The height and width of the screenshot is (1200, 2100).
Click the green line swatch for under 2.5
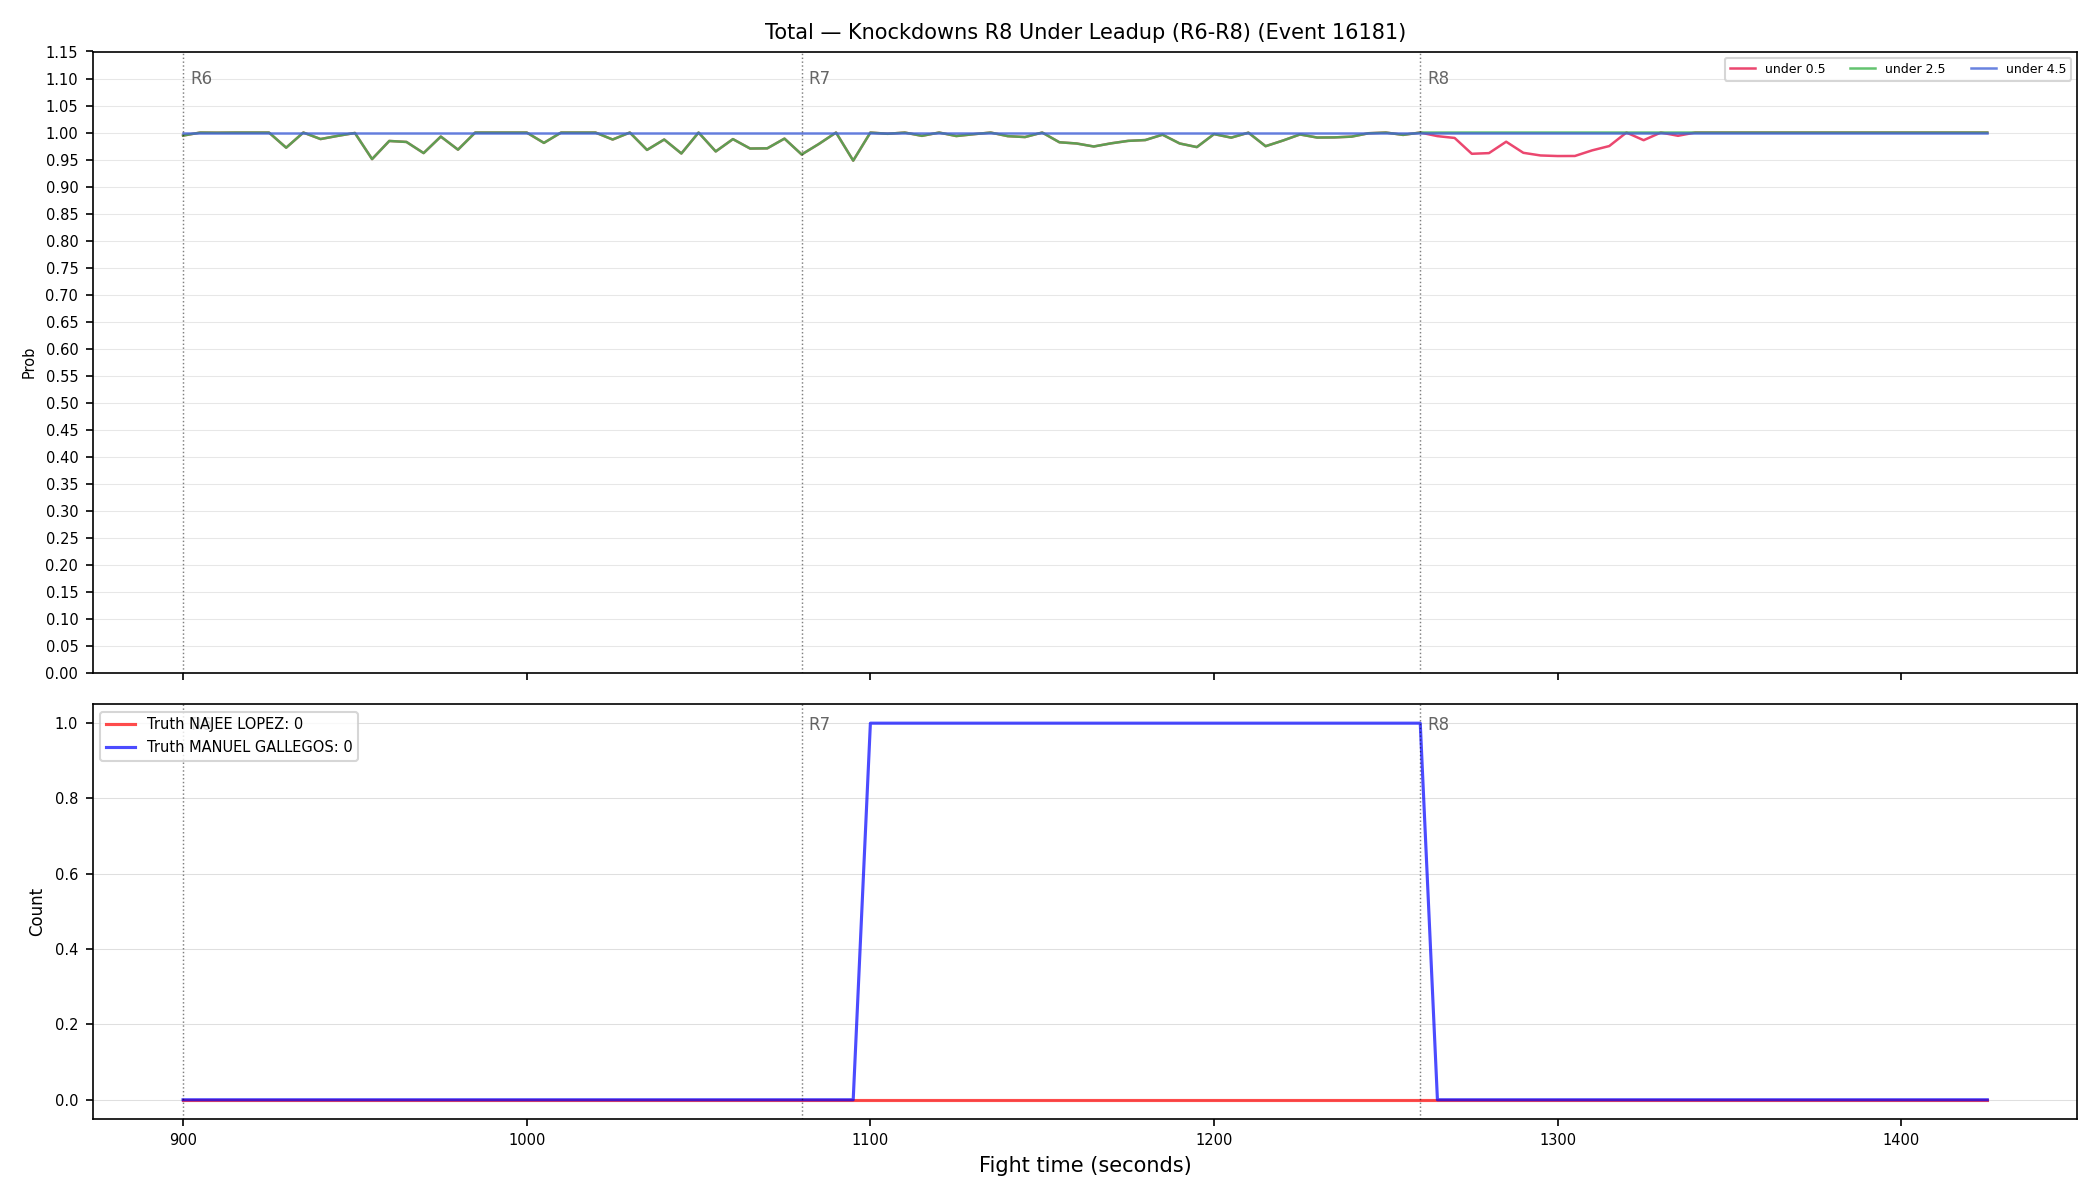point(1863,69)
